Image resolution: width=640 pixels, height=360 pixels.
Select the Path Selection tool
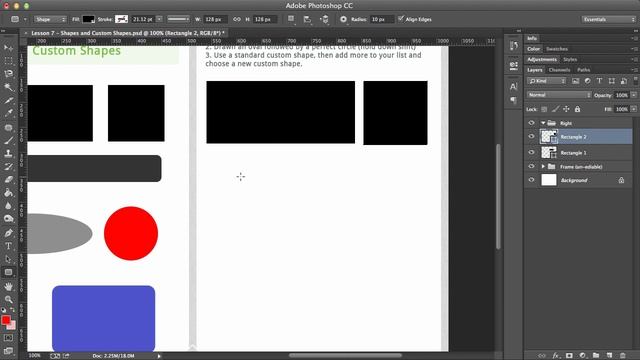pyautogui.click(x=8, y=259)
